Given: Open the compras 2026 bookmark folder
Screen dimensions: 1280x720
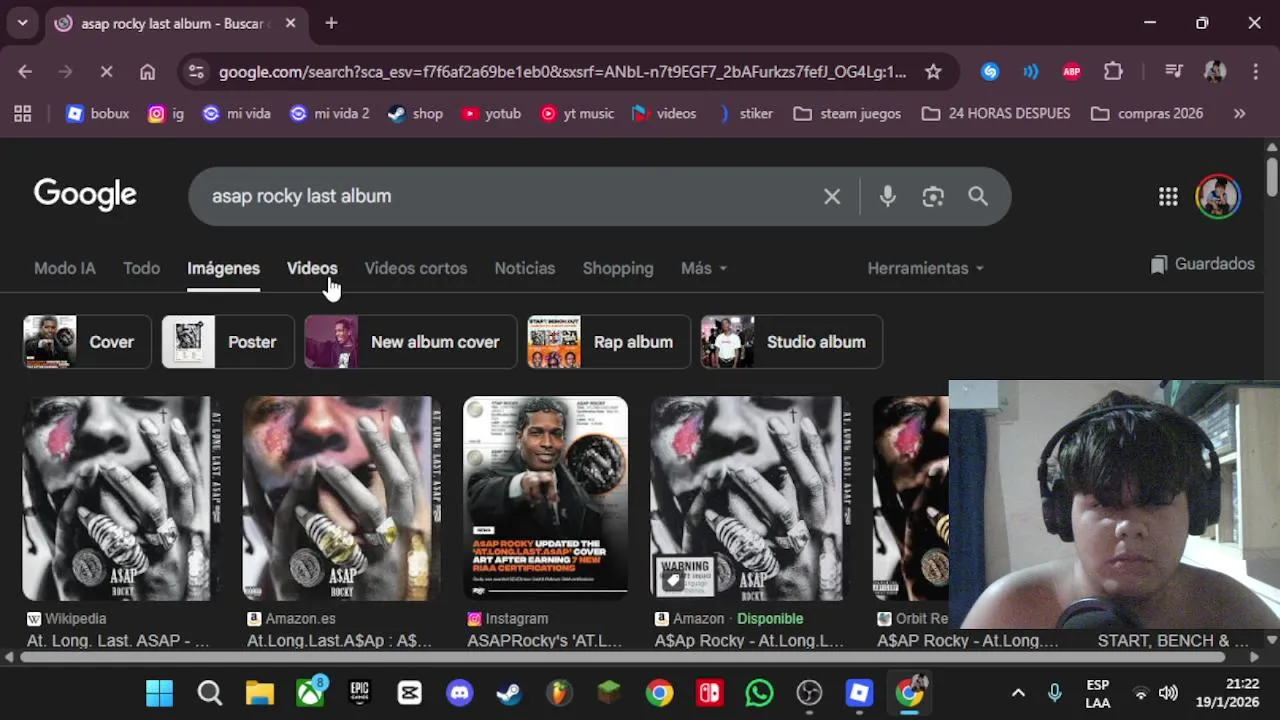Looking at the screenshot, I should point(1147,114).
